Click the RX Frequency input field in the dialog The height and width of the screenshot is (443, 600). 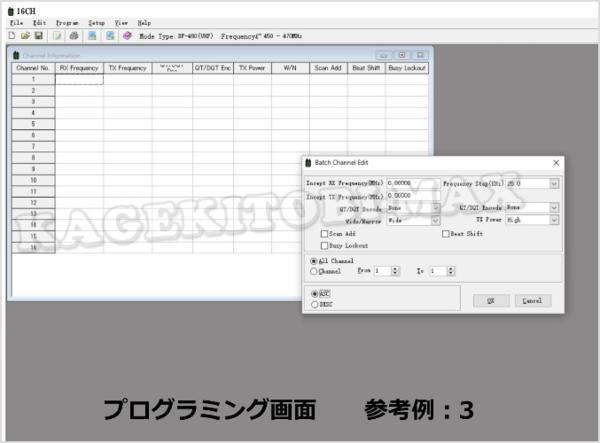pyautogui.click(x=413, y=183)
